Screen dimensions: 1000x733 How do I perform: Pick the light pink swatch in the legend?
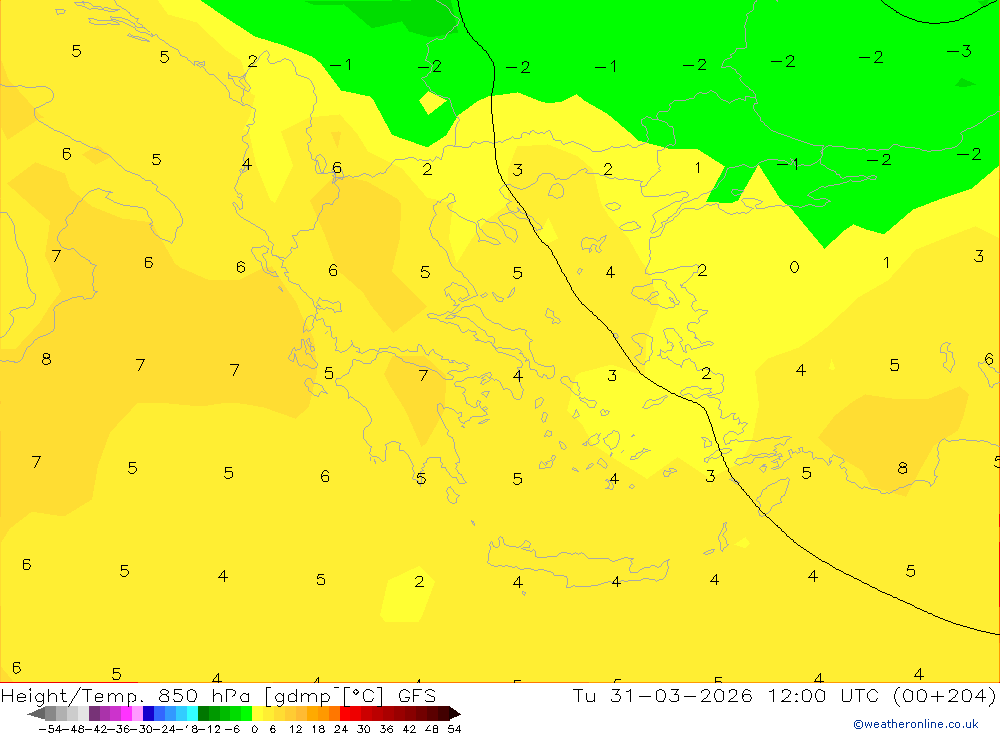137,713
